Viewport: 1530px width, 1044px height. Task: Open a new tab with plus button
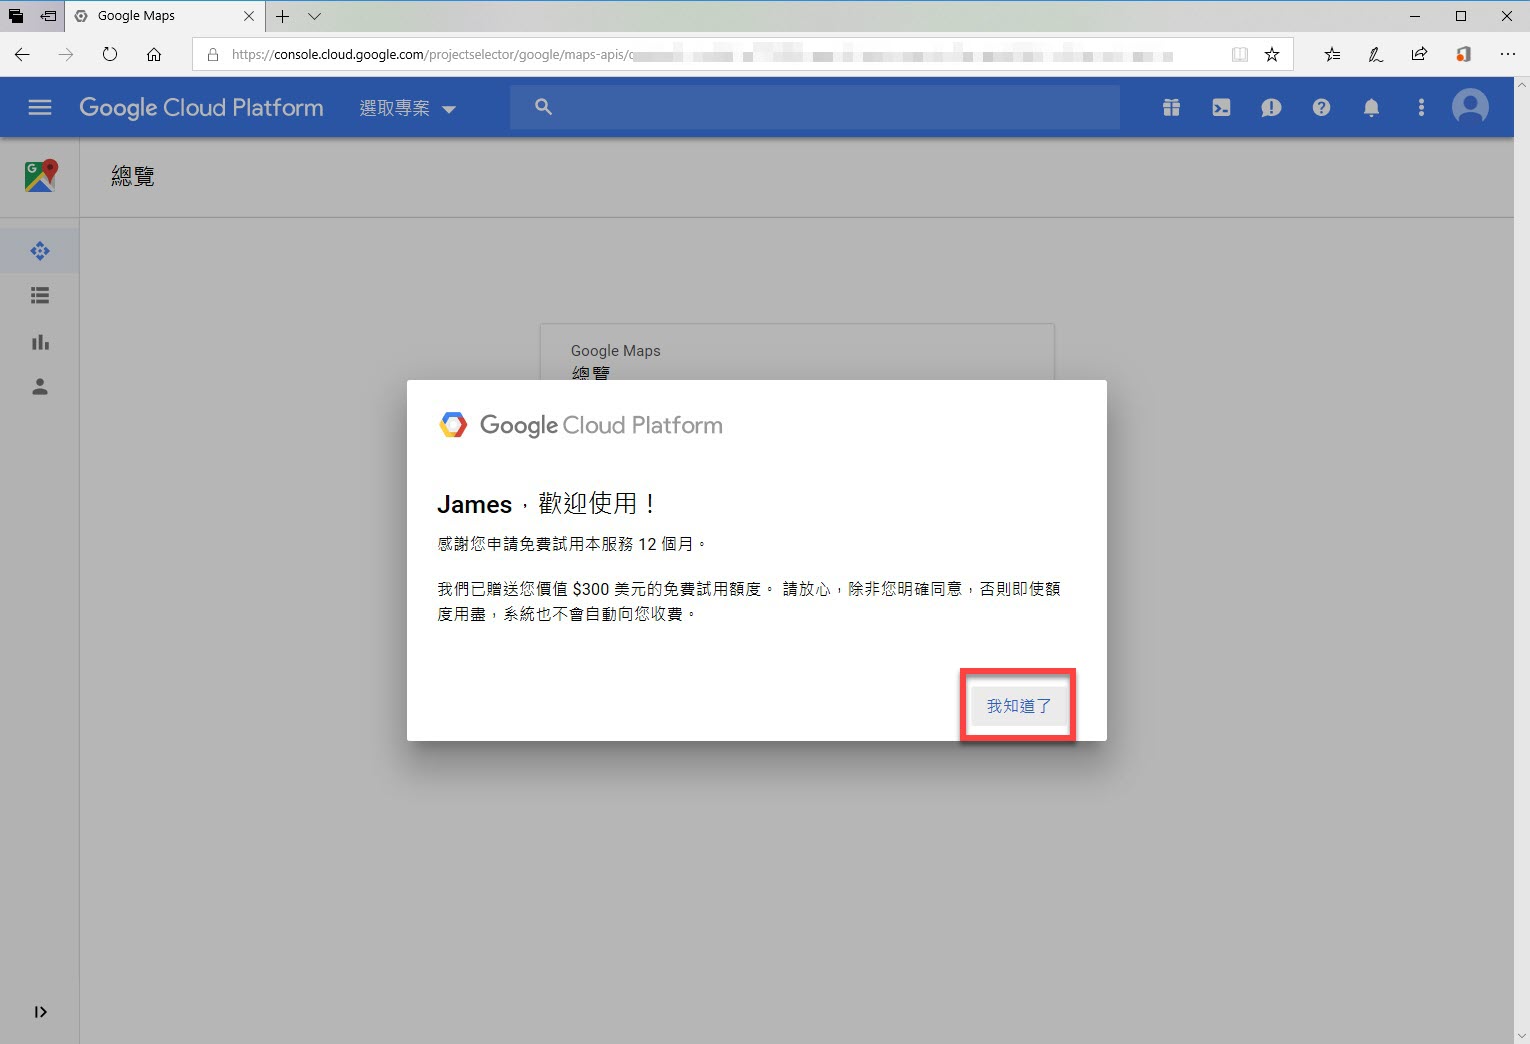tap(283, 16)
